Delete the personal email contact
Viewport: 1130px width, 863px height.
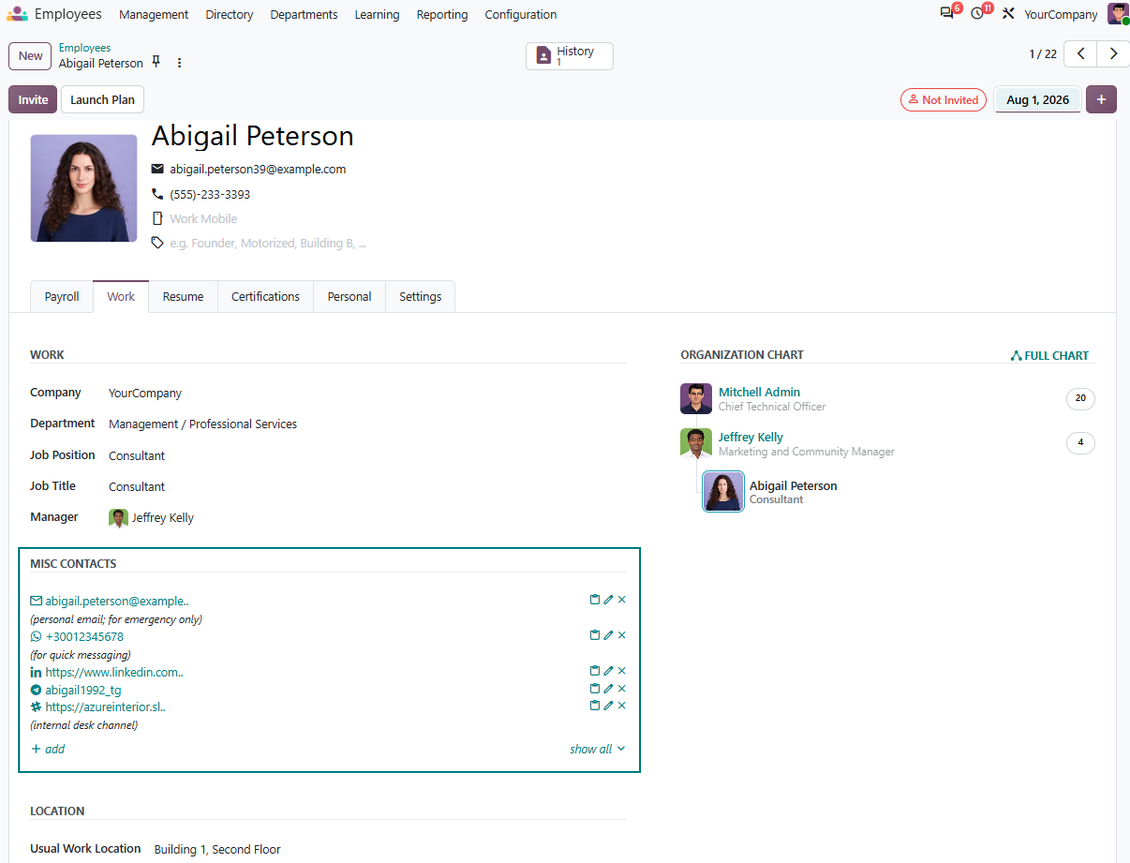click(622, 599)
